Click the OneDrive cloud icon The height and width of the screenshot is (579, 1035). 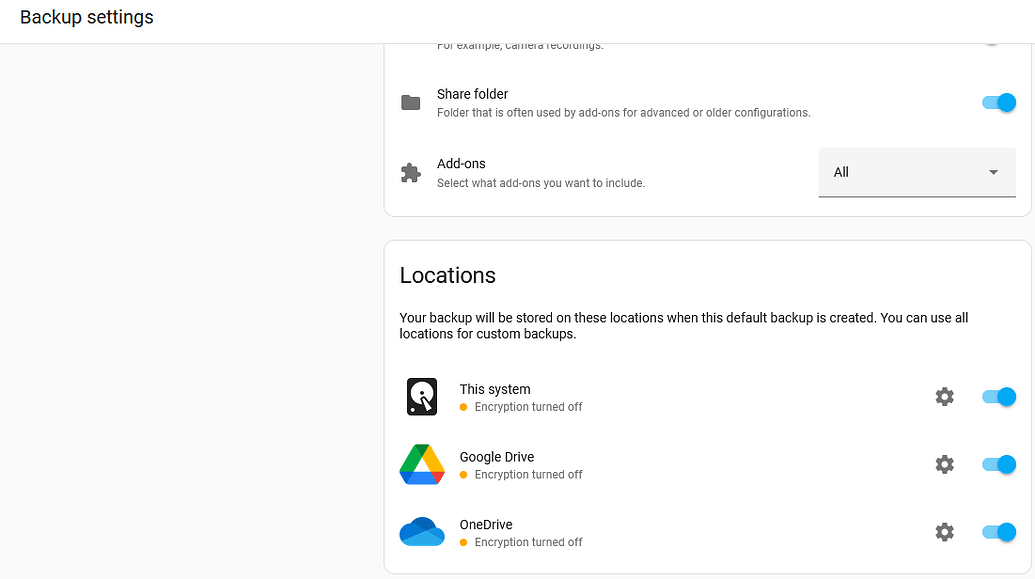point(421,531)
